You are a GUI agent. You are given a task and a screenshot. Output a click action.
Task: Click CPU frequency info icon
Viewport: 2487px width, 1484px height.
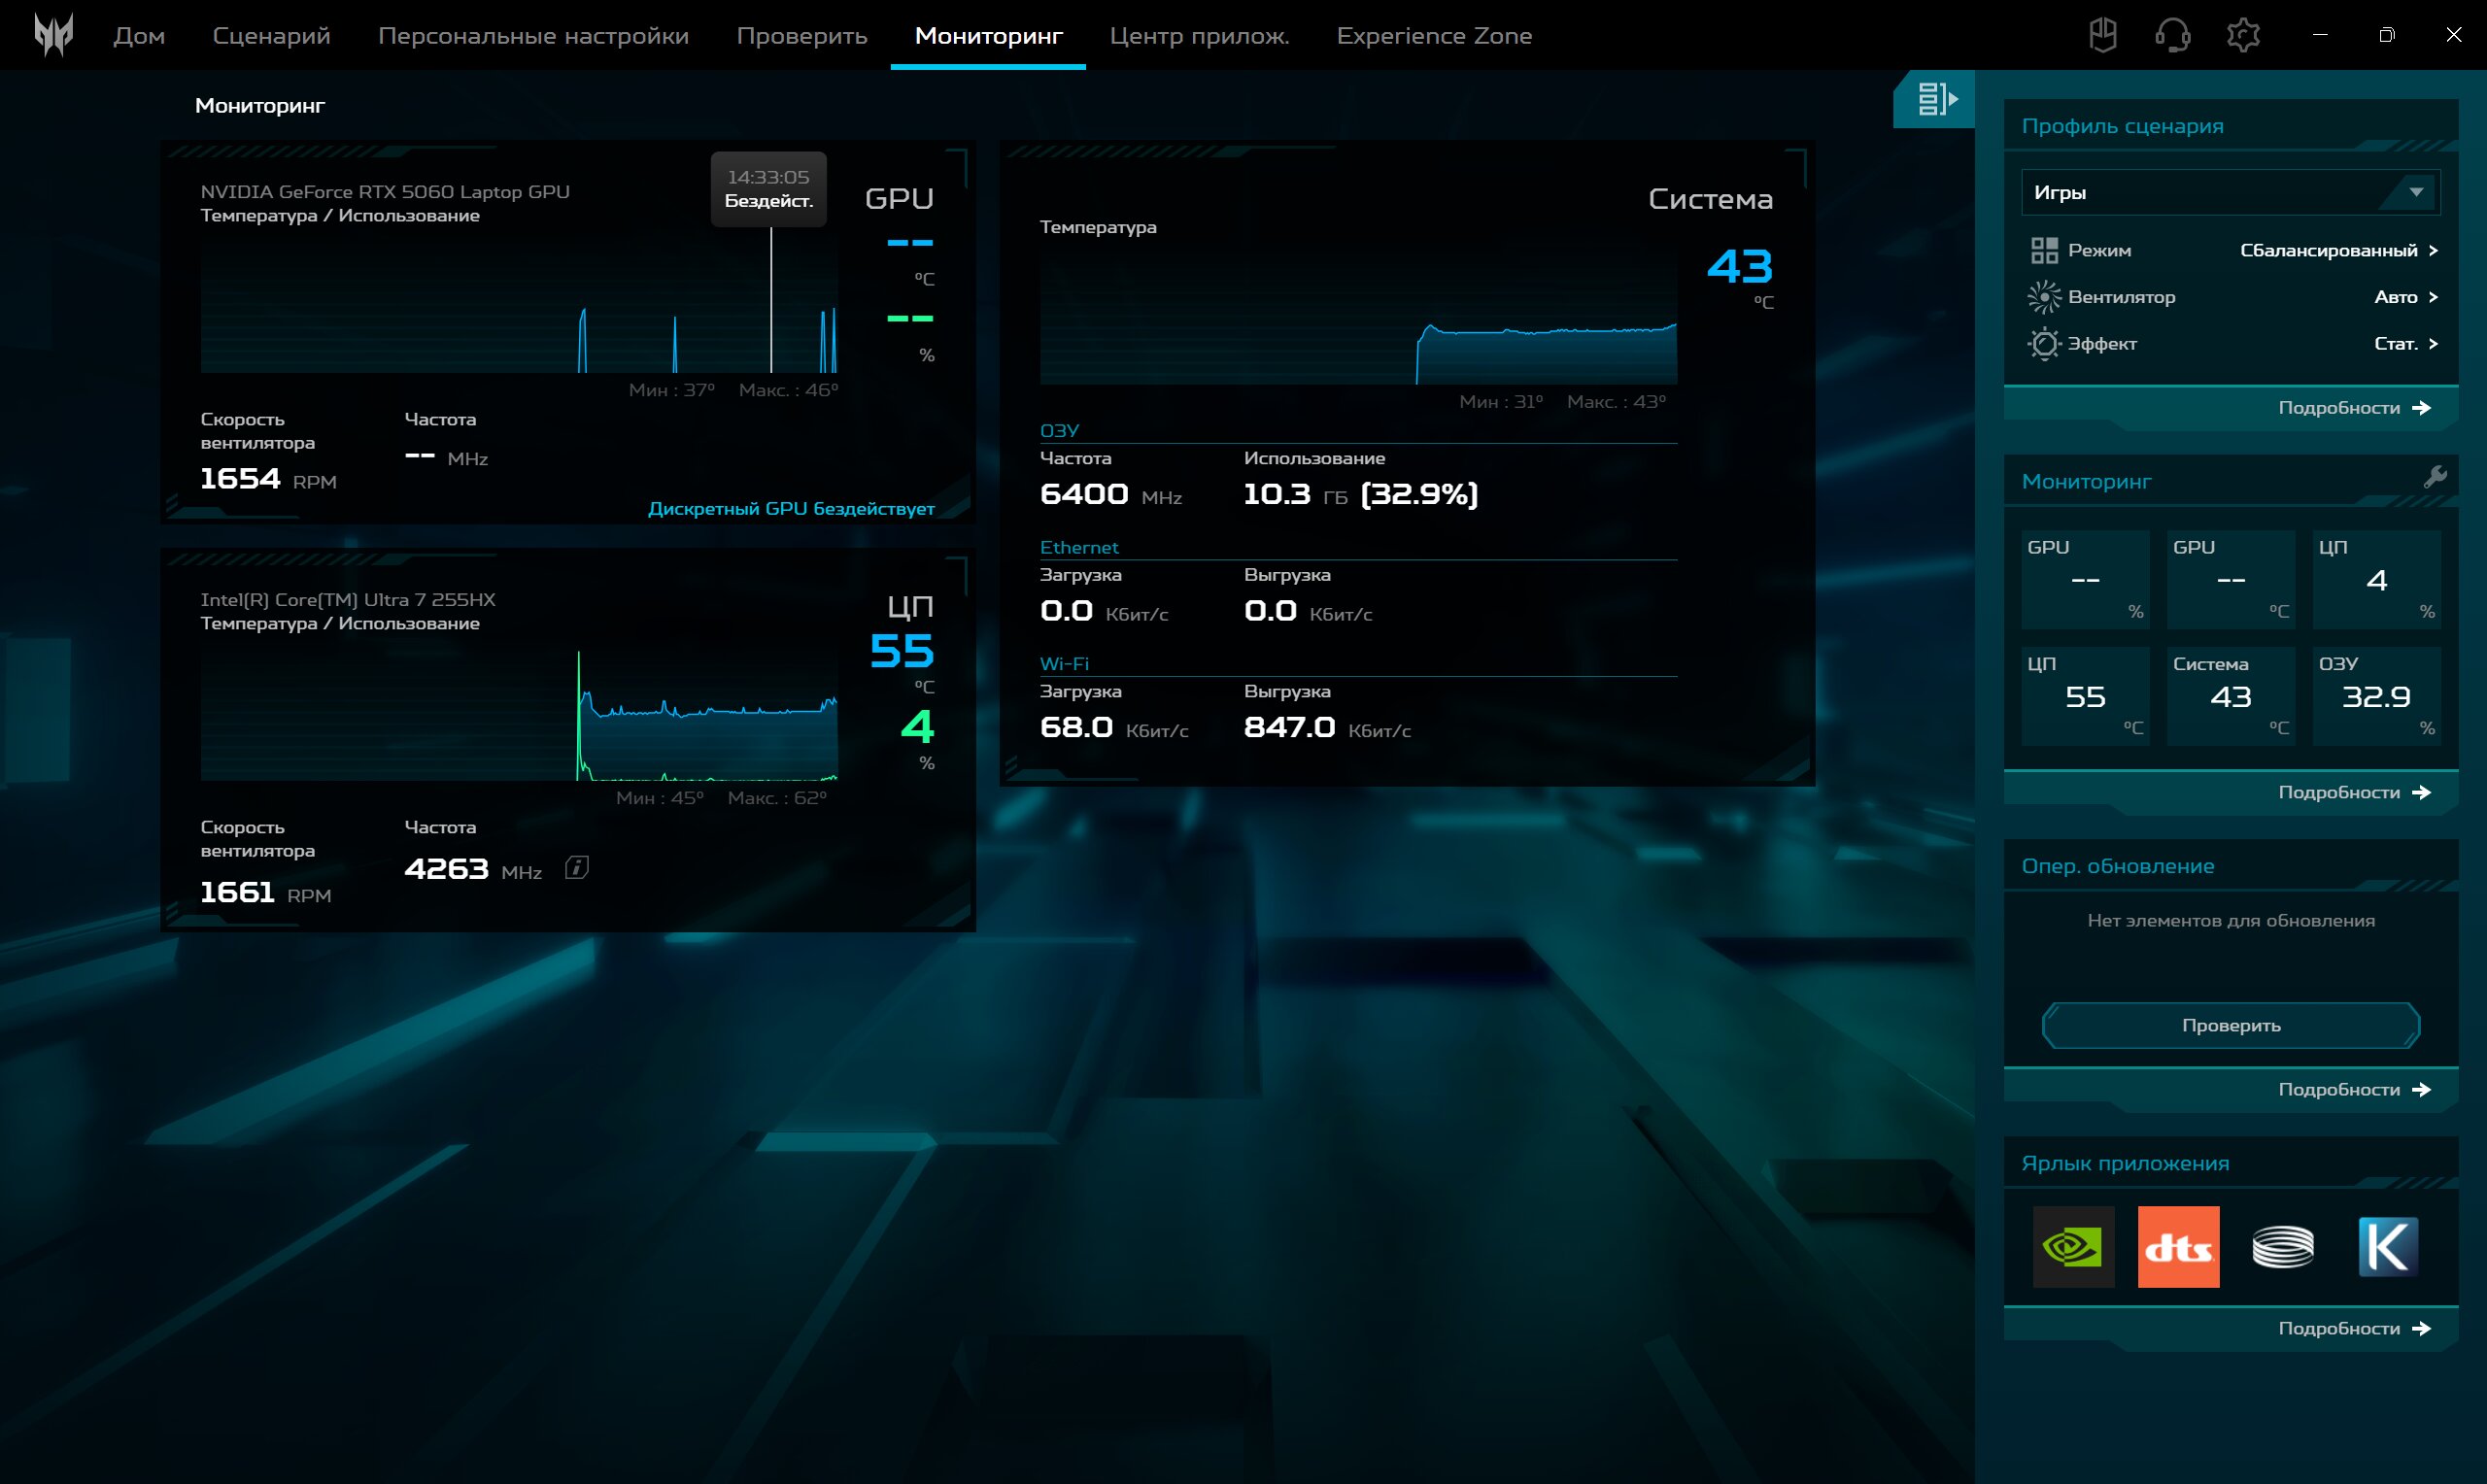pyautogui.click(x=577, y=868)
